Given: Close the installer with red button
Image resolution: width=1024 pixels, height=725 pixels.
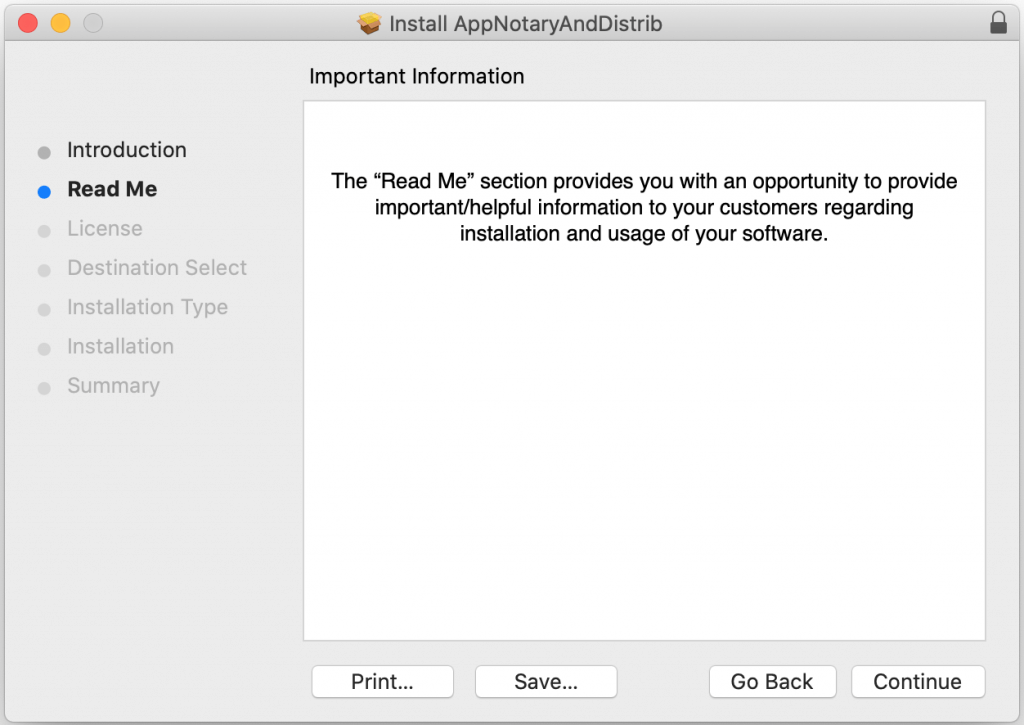Looking at the screenshot, I should click(28, 23).
